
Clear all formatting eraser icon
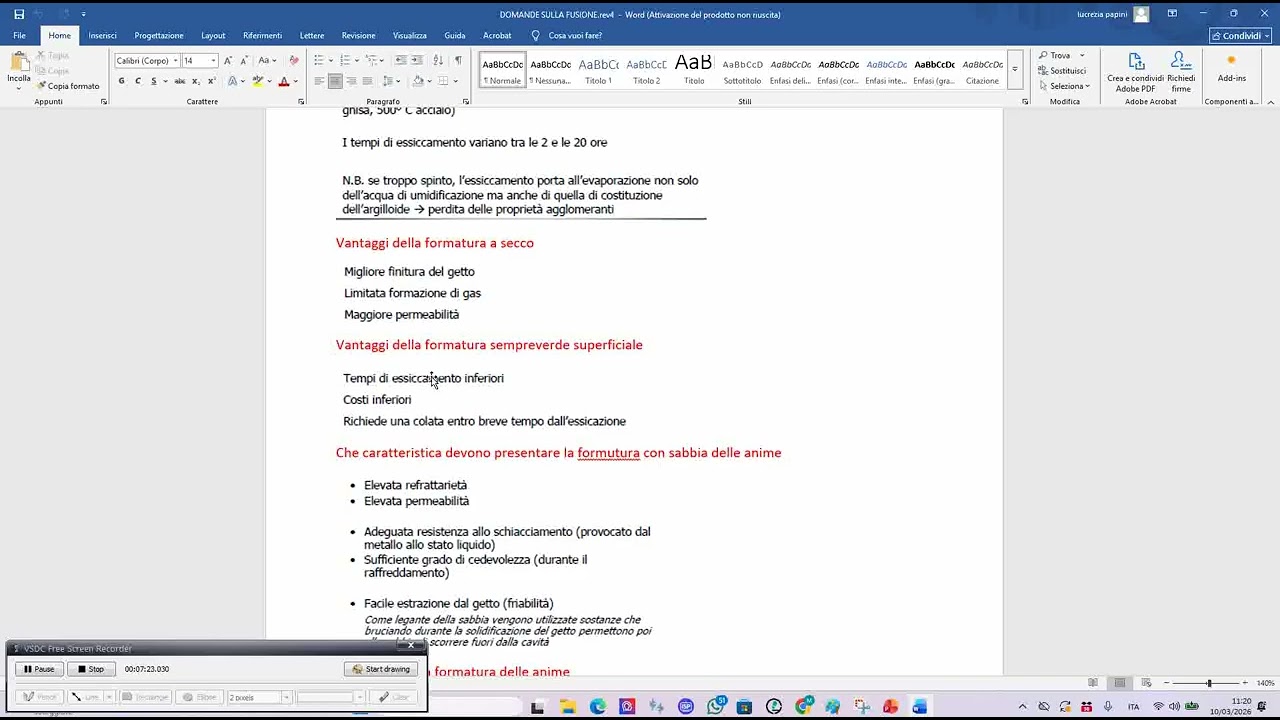(294, 61)
